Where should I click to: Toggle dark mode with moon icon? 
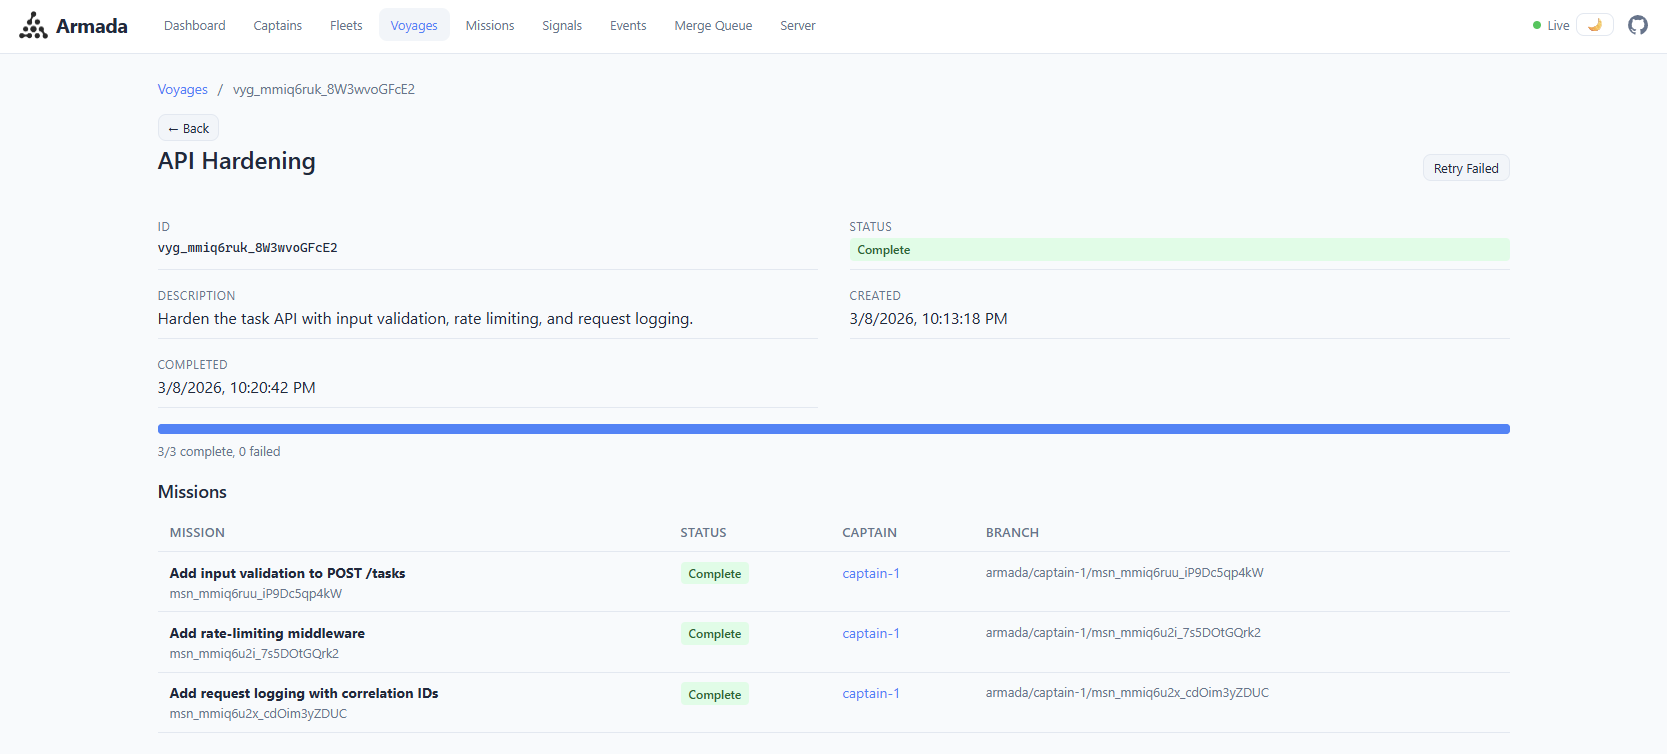pos(1594,25)
